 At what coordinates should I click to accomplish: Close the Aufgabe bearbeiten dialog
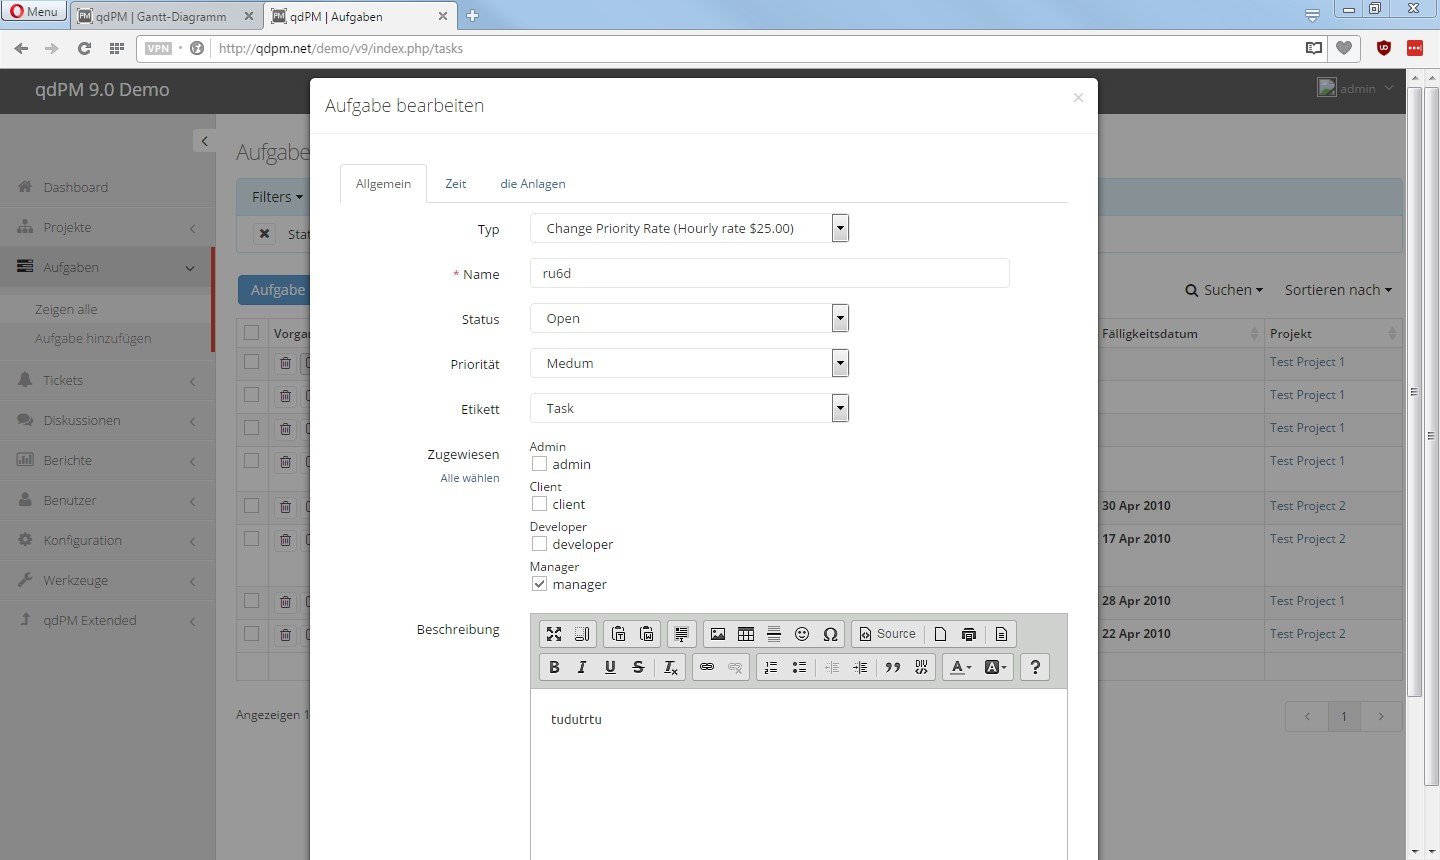tap(1078, 97)
